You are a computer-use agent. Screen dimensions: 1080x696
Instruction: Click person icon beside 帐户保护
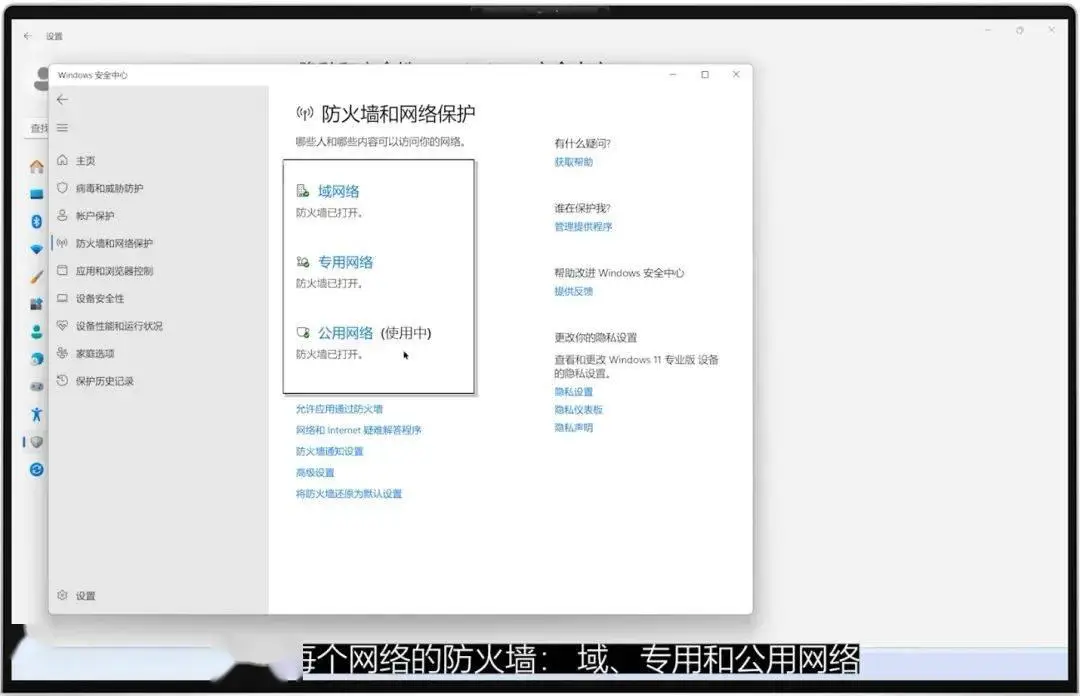coord(62,215)
